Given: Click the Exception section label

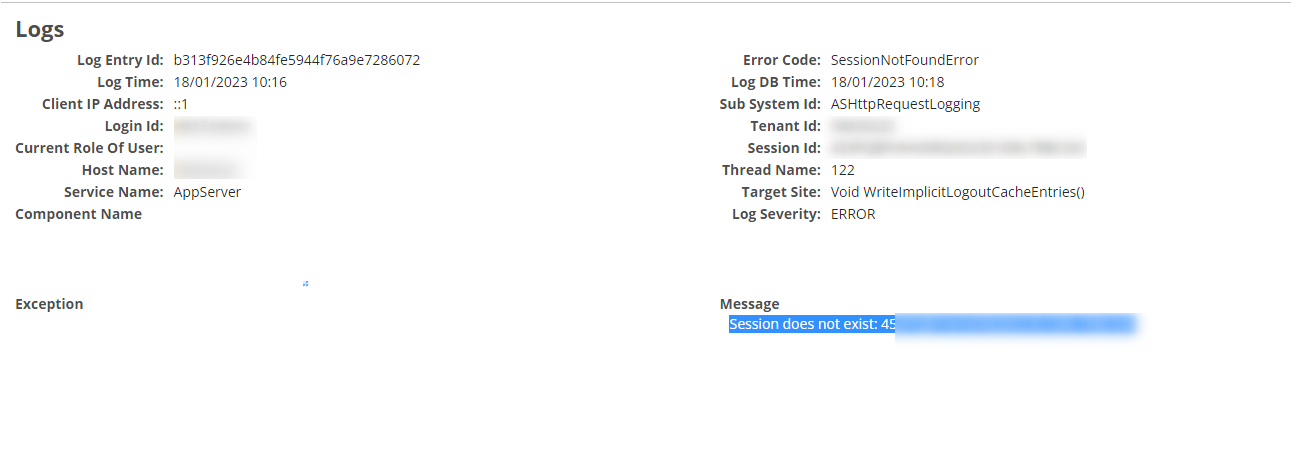Looking at the screenshot, I should click(x=49, y=304).
